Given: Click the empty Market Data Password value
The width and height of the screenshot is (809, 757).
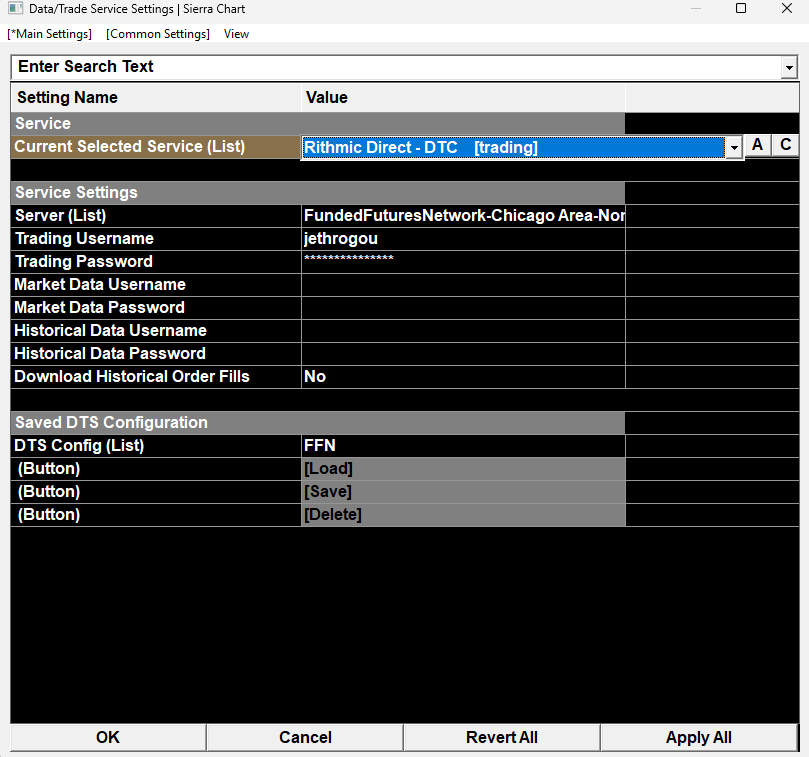Looking at the screenshot, I should click(x=463, y=308).
